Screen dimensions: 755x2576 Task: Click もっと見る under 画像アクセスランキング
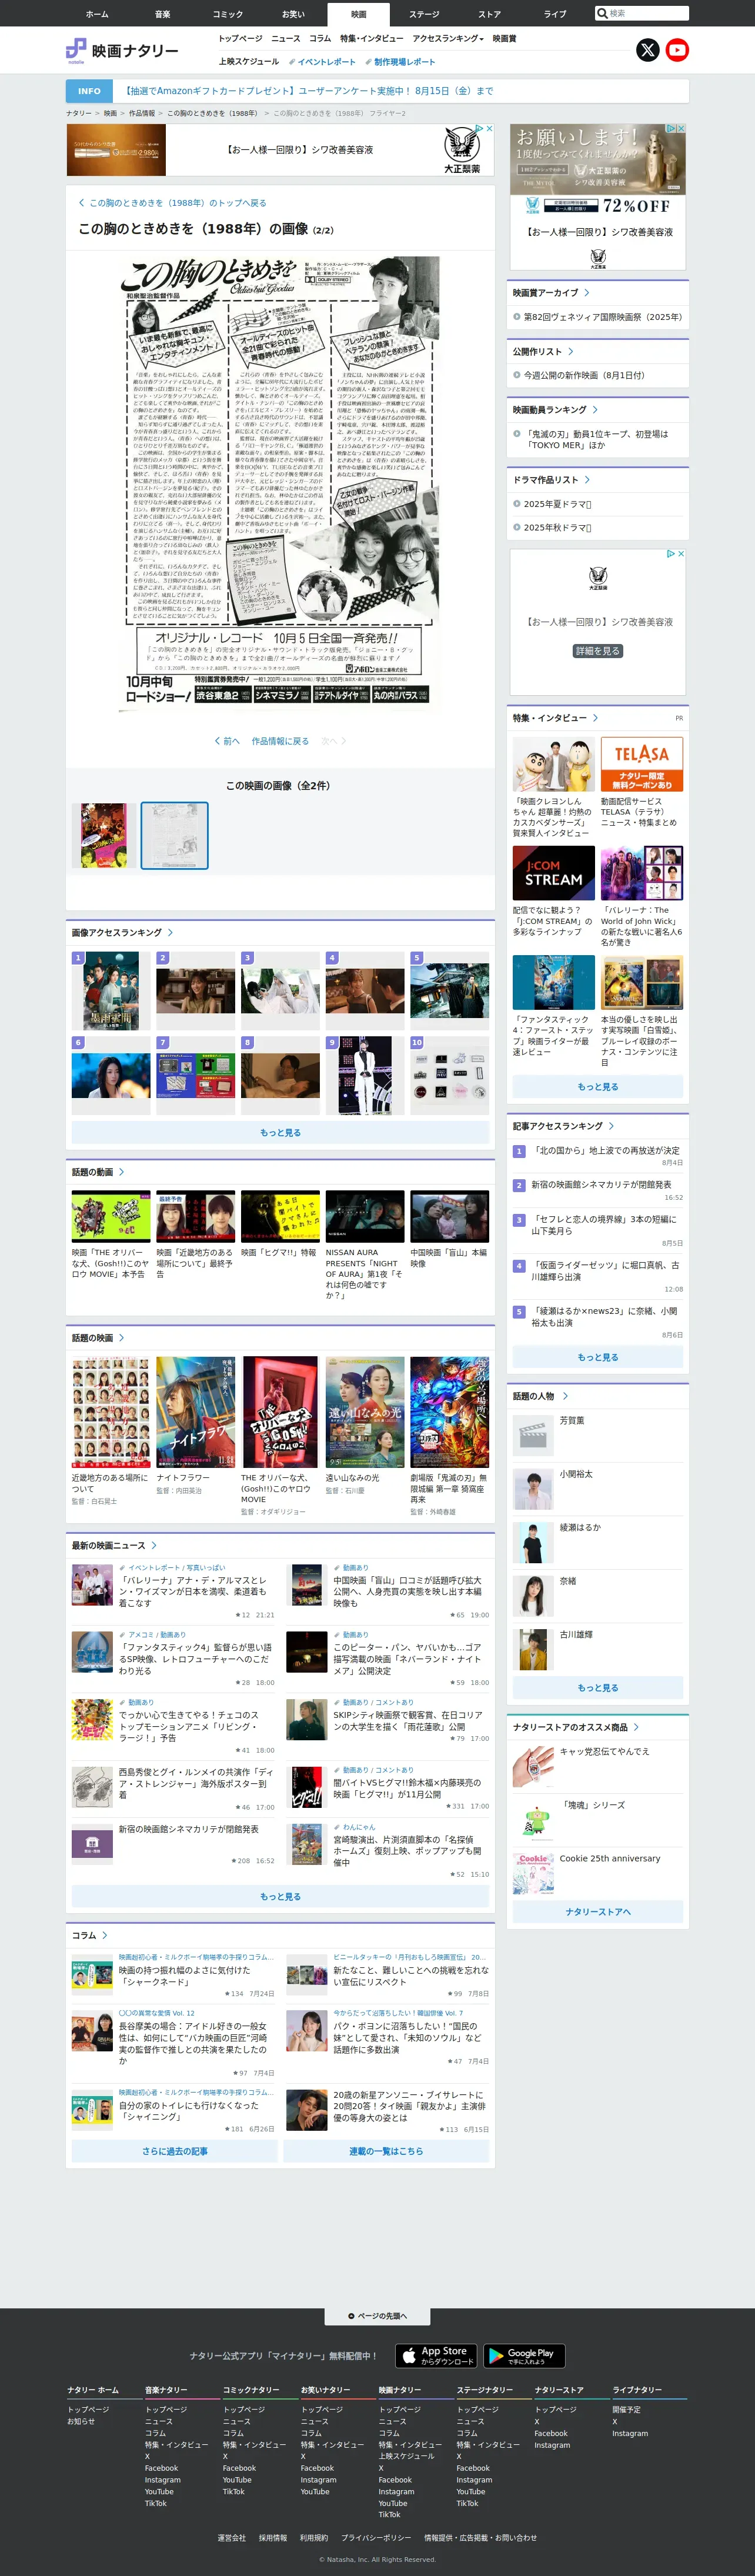pyautogui.click(x=280, y=1133)
